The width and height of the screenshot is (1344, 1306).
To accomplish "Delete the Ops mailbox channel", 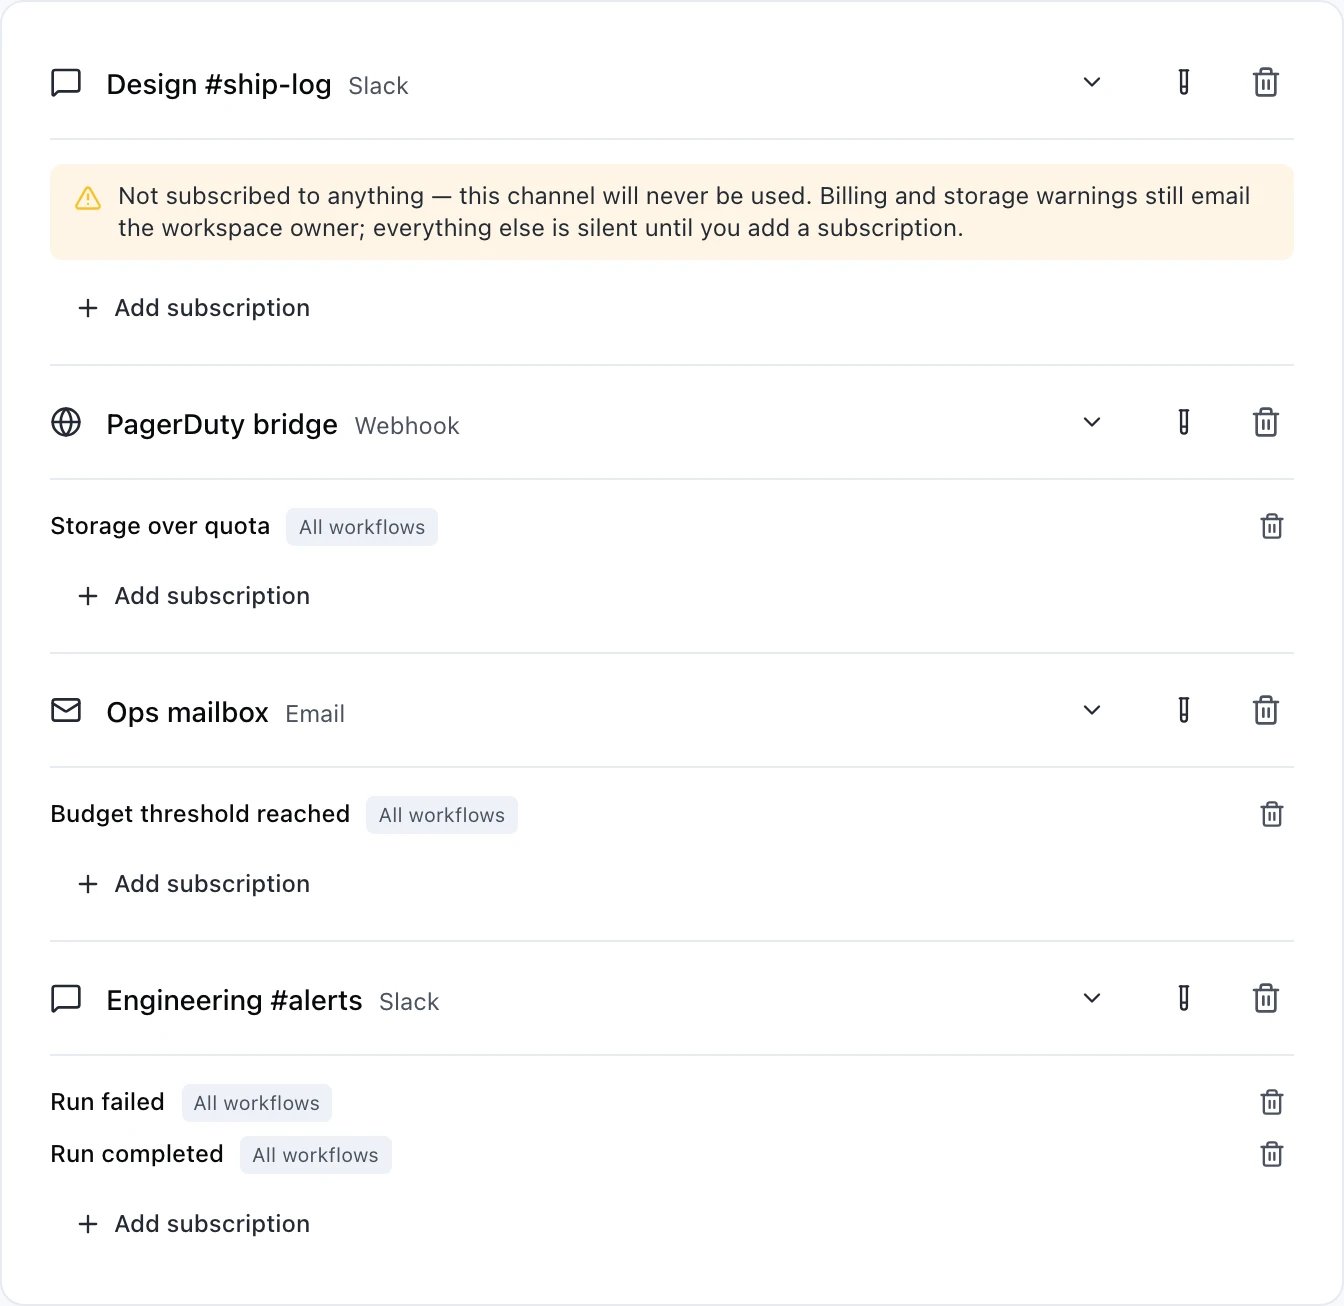I will coord(1266,710).
